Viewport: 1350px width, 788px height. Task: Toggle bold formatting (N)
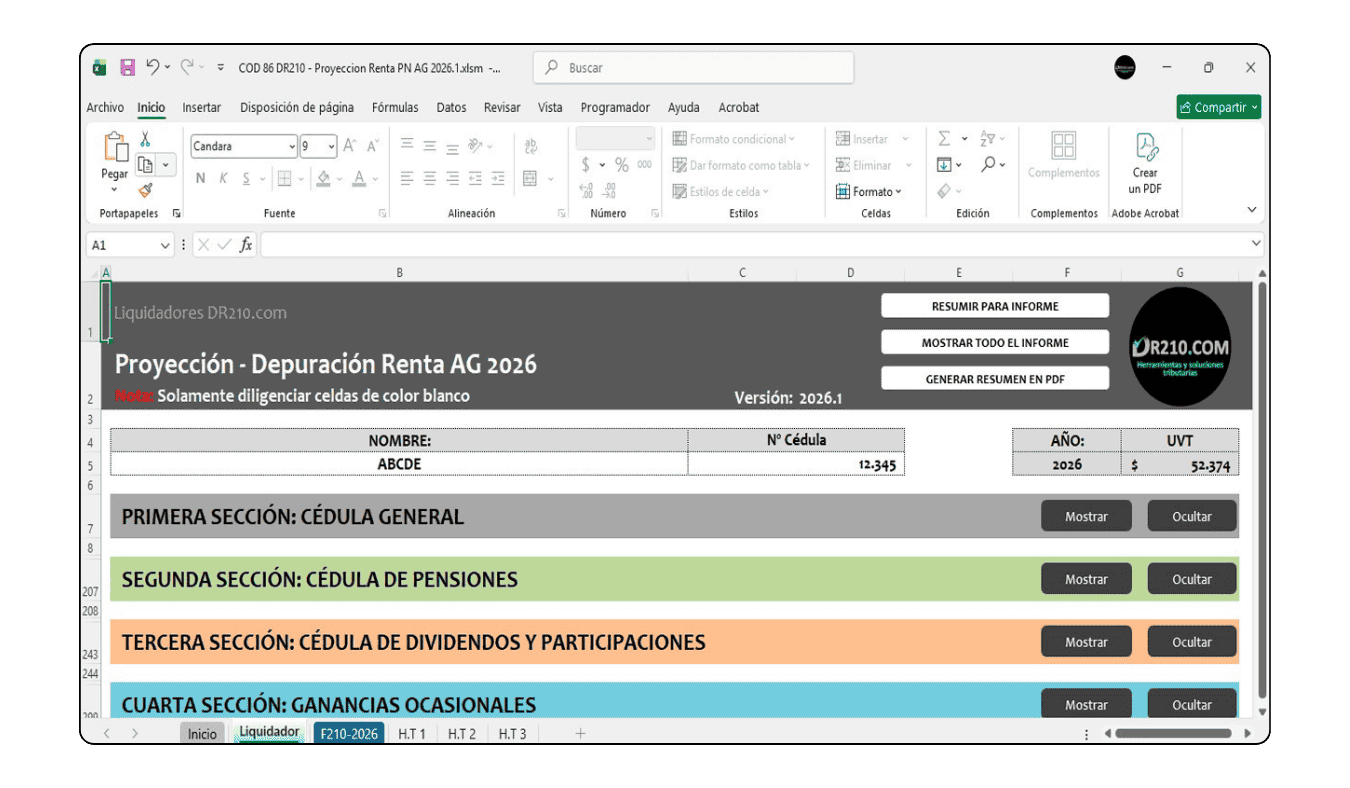(200, 179)
